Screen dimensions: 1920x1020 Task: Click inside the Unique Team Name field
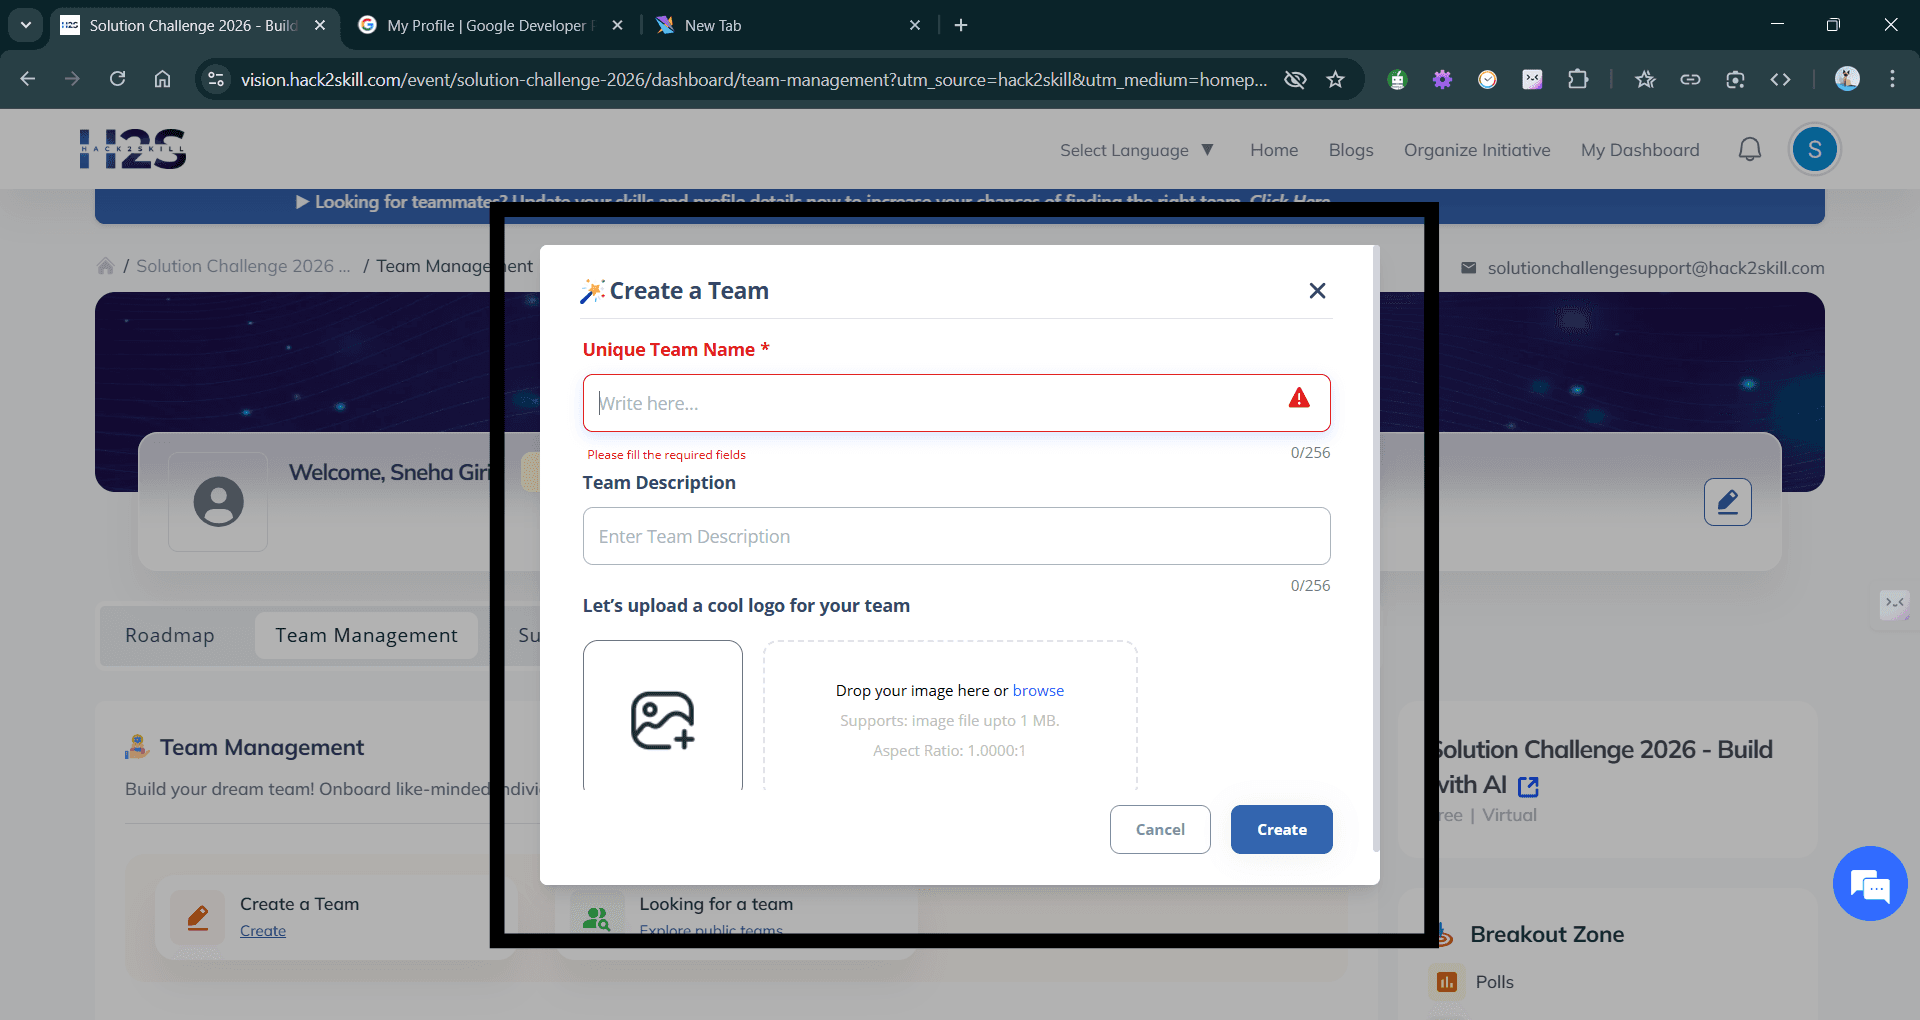(x=956, y=403)
